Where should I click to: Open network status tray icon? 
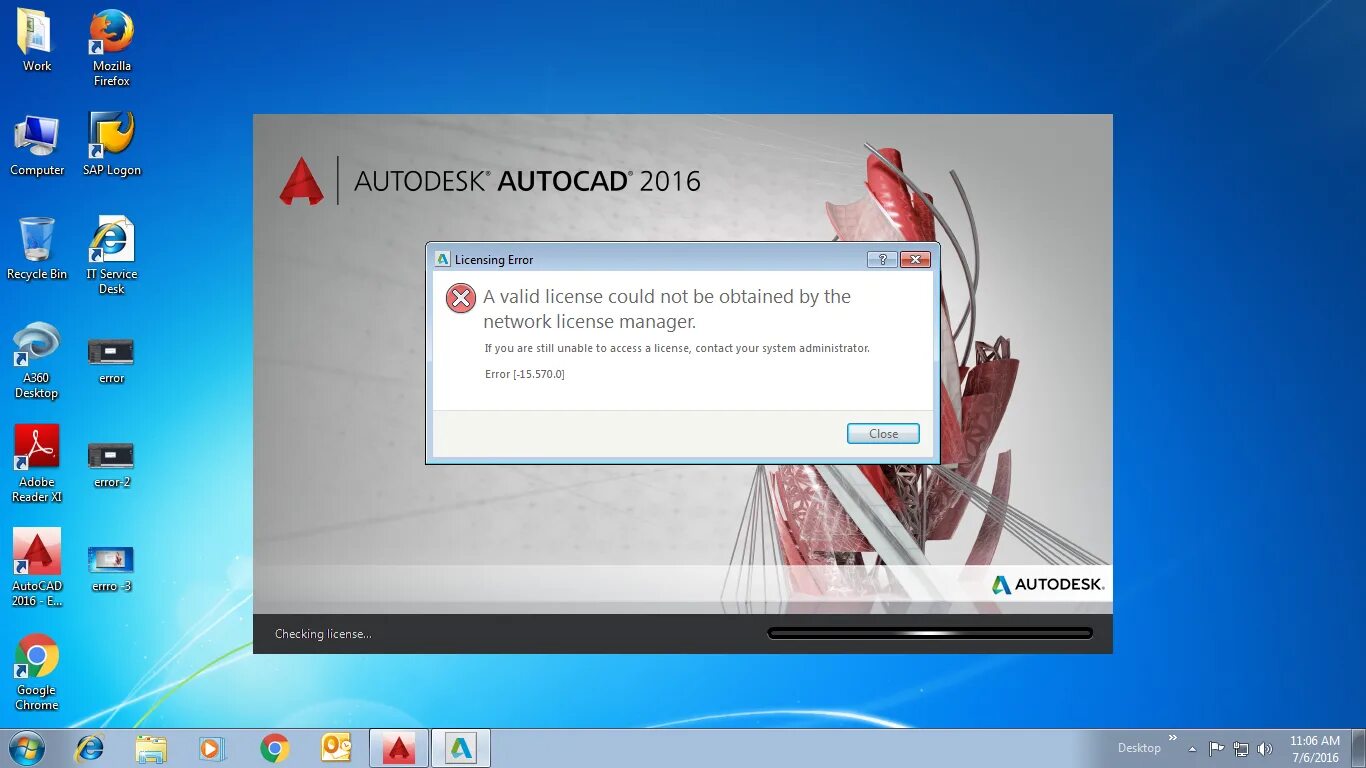1241,748
